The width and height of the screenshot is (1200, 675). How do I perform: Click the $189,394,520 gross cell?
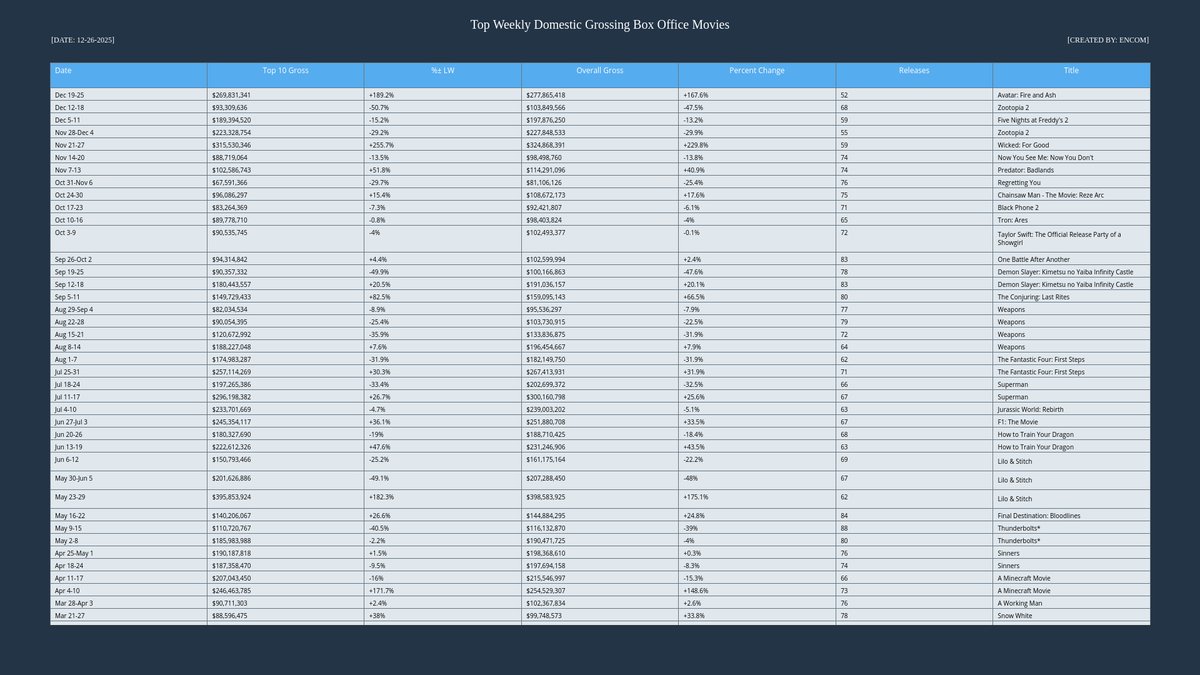click(x=285, y=120)
